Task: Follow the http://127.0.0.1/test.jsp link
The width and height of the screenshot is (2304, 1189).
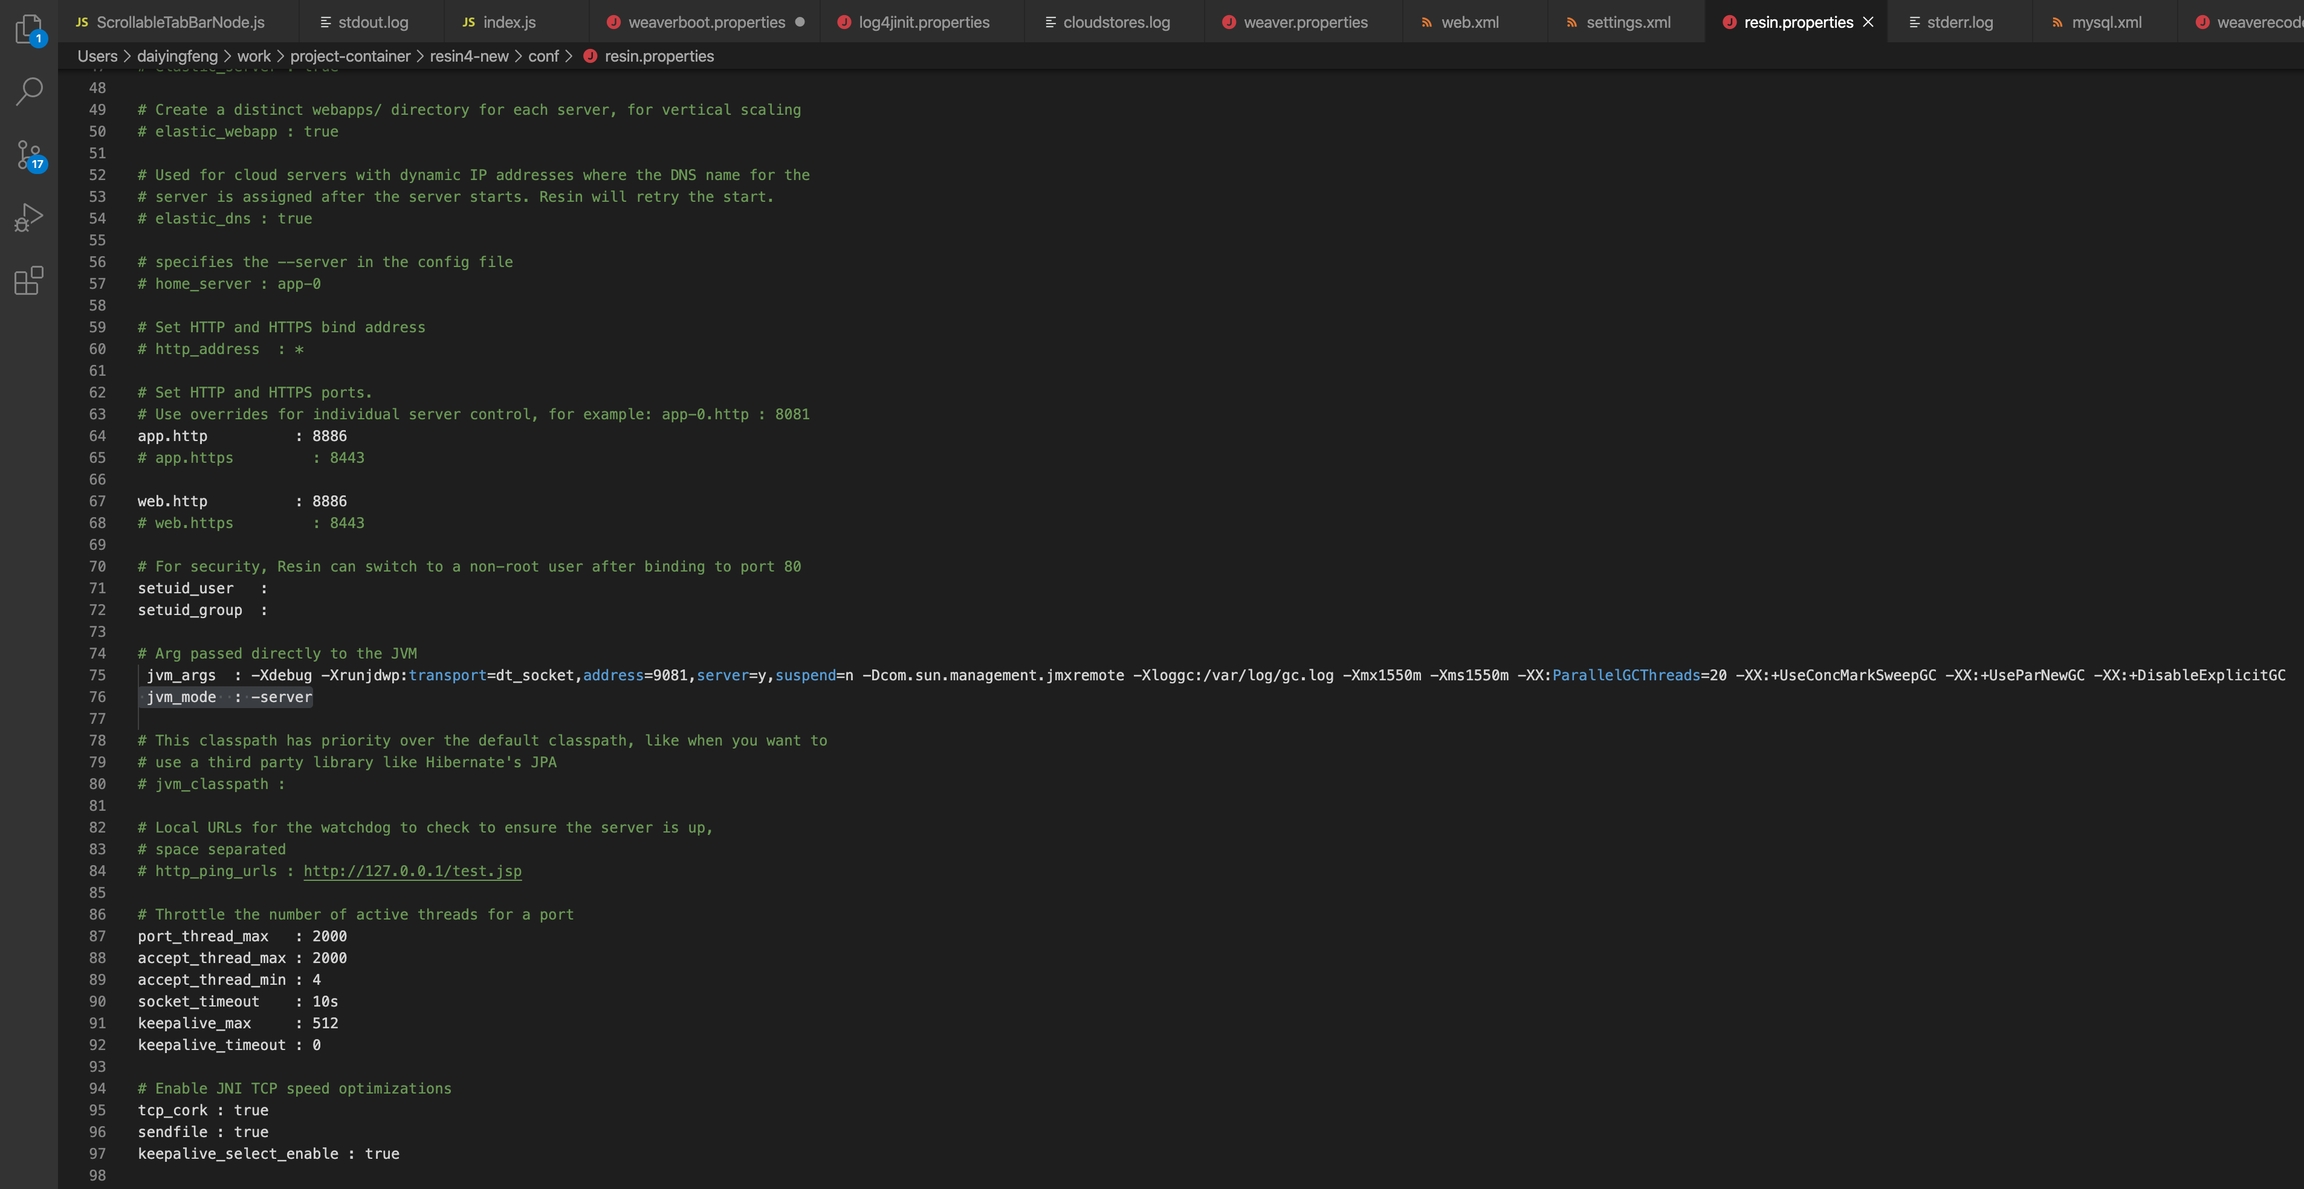Action: (x=412, y=871)
